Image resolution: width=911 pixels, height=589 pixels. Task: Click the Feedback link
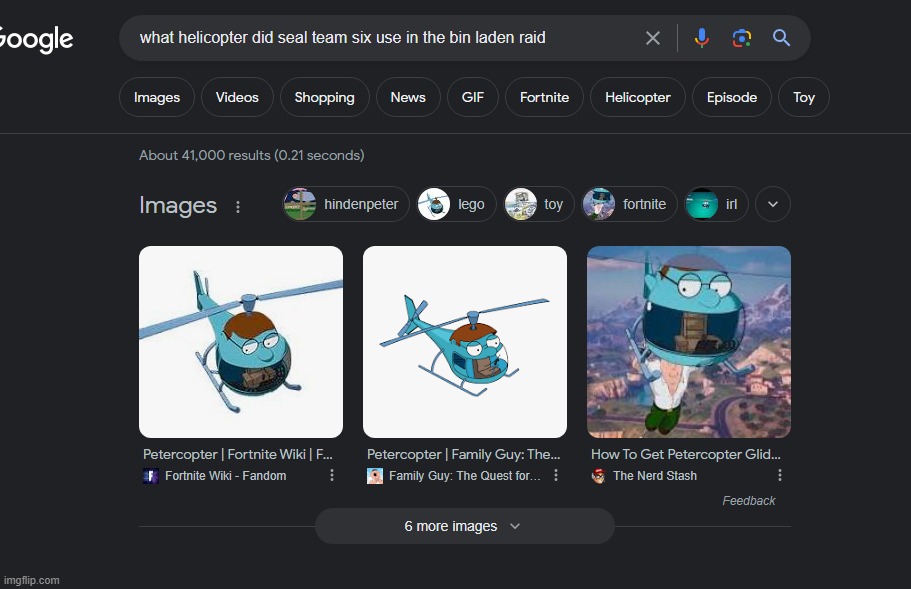[x=748, y=501]
